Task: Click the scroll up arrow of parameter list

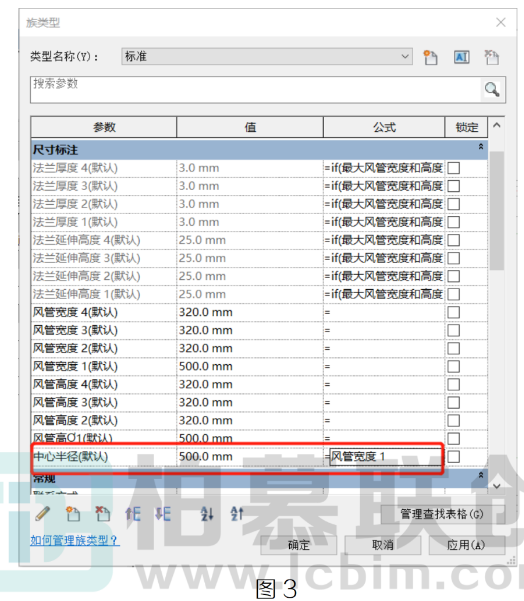Action: coord(497,125)
